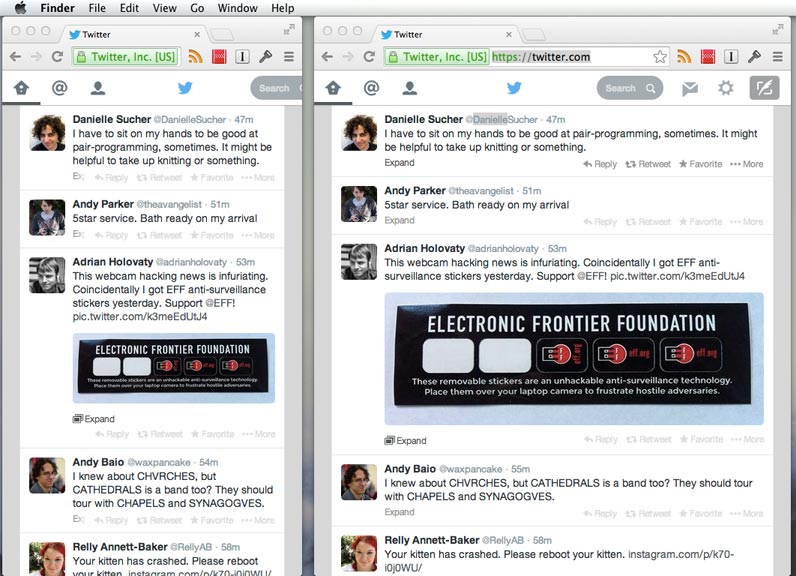This screenshot has height=576, width=796.
Task: Open Chrome menu in right window
Action: pyautogui.click(x=777, y=56)
